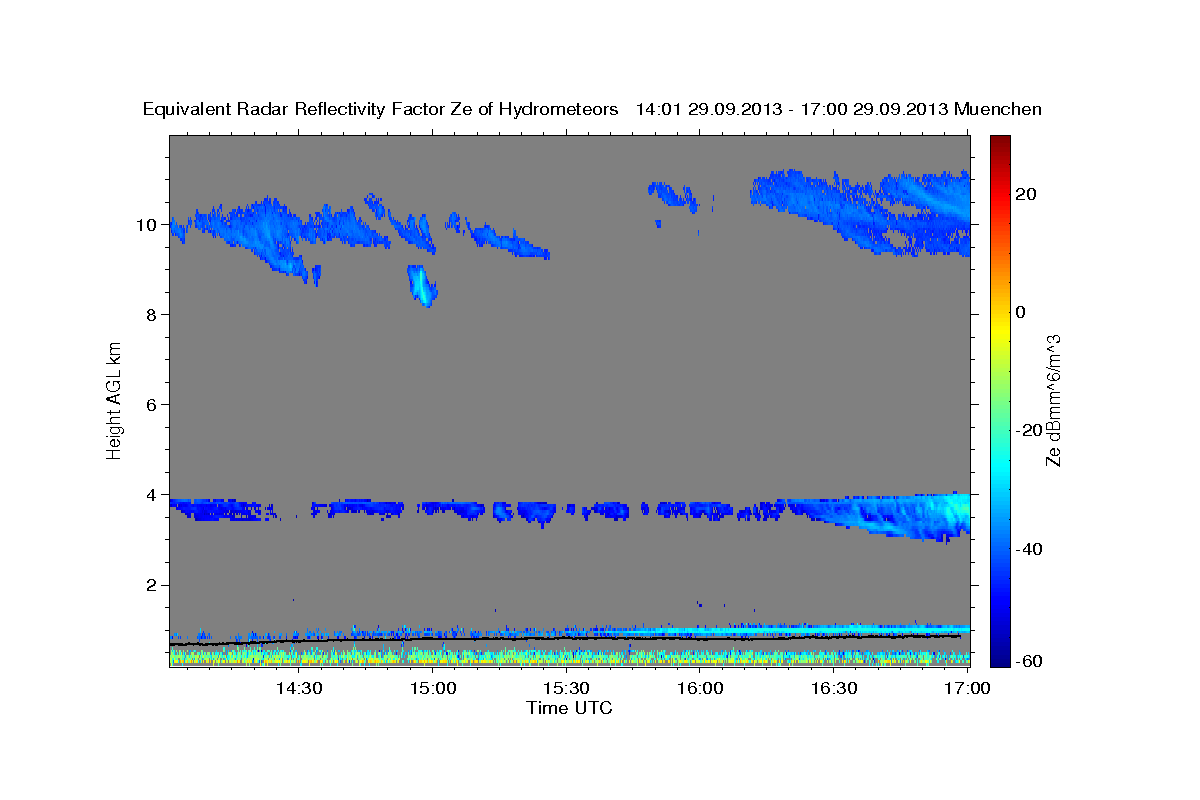Viewport: 1200px width, 800px height.
Task: Click the colorbar label -60
Action: pos(1029,662)
